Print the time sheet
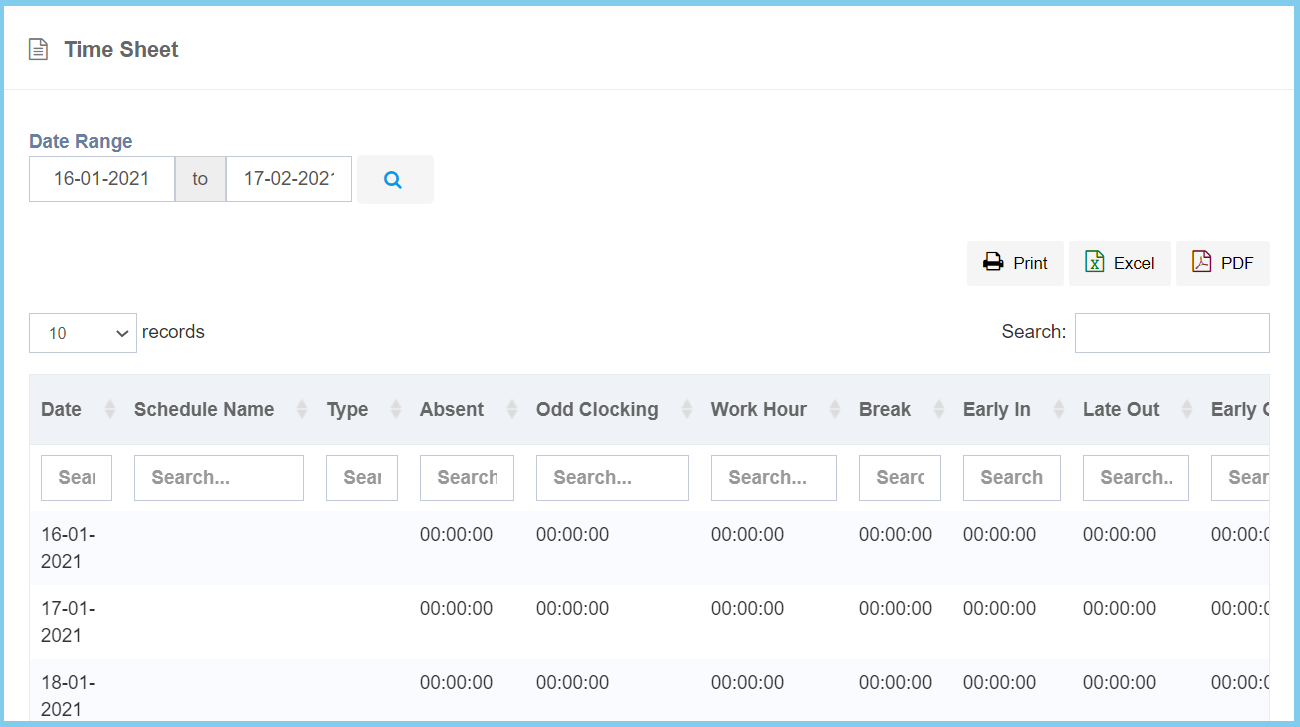 [x=1015, y=263]
